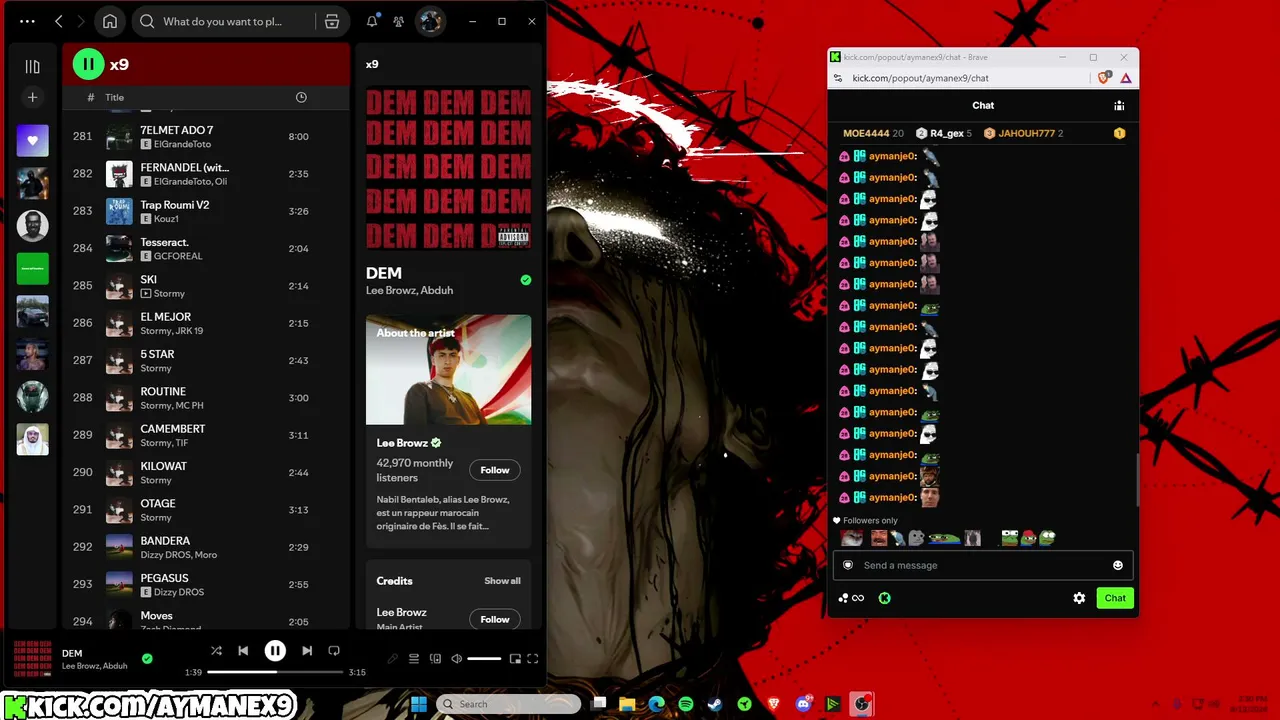Image resolution: width=1280 pixels, height=720 pixels.
Task: Open Connect to a device menu
Action: 435,659
